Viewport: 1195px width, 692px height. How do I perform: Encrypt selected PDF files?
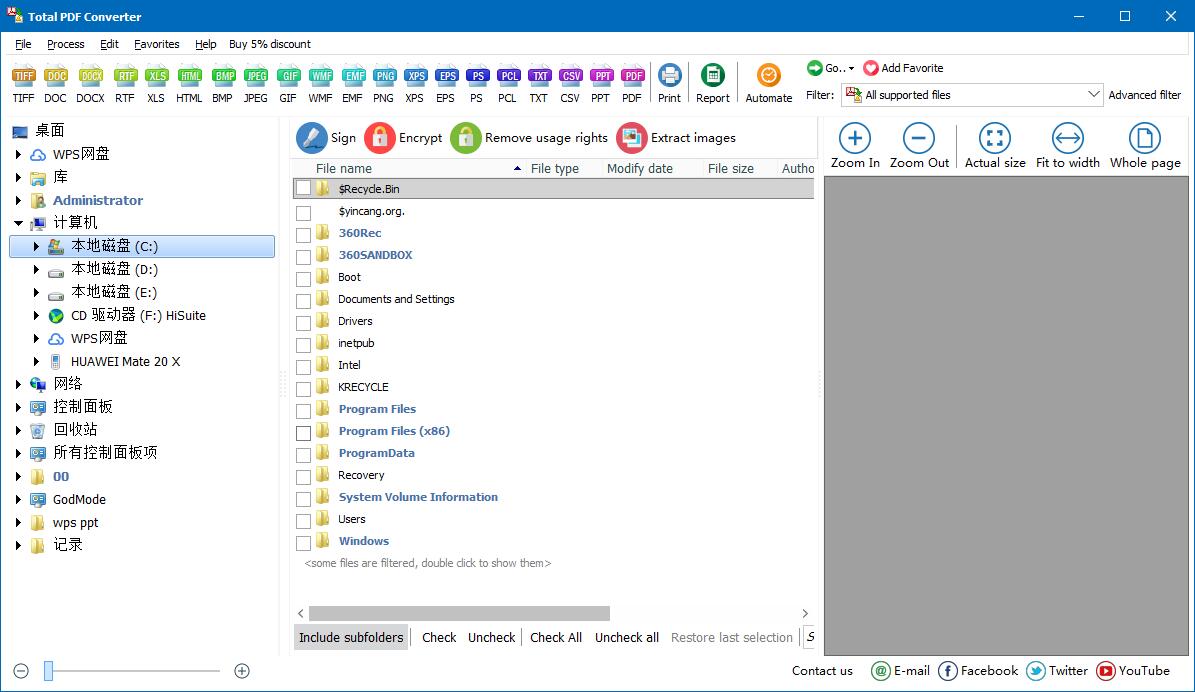(403, 138)
